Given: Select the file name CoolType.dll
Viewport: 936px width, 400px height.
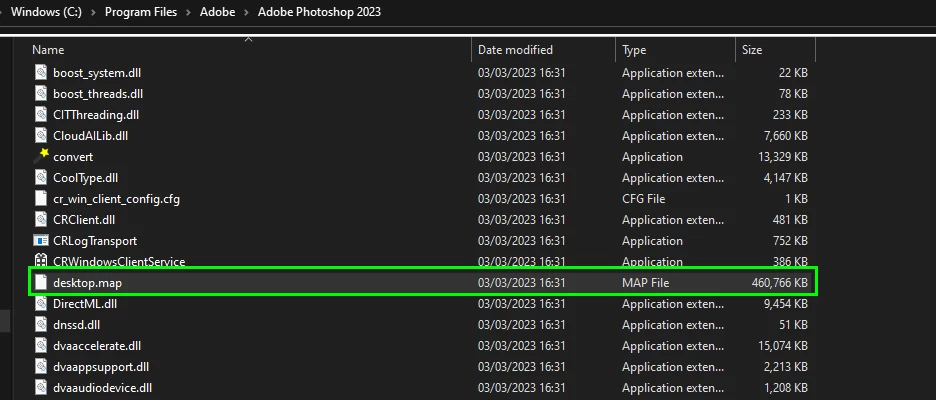Looking at the screenshot, I should coord(87,178).
